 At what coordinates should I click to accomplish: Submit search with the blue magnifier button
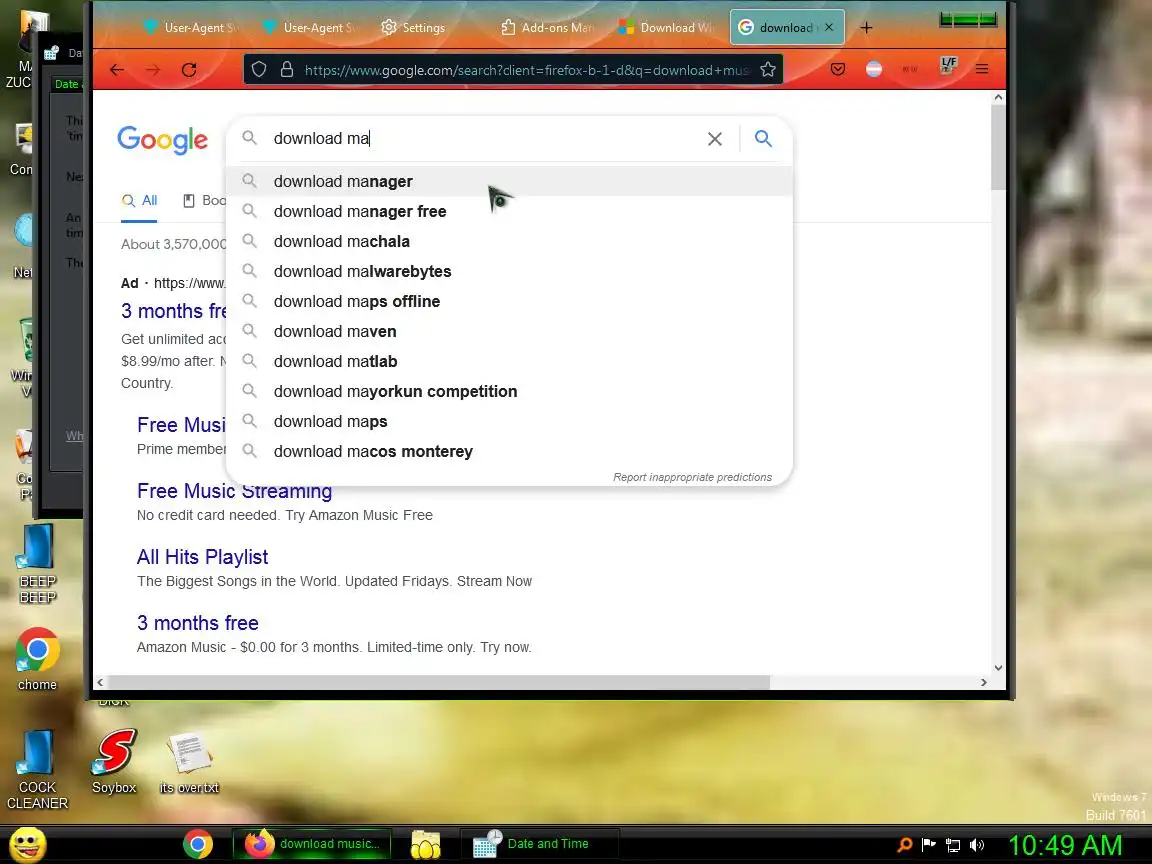coord(763,138)
